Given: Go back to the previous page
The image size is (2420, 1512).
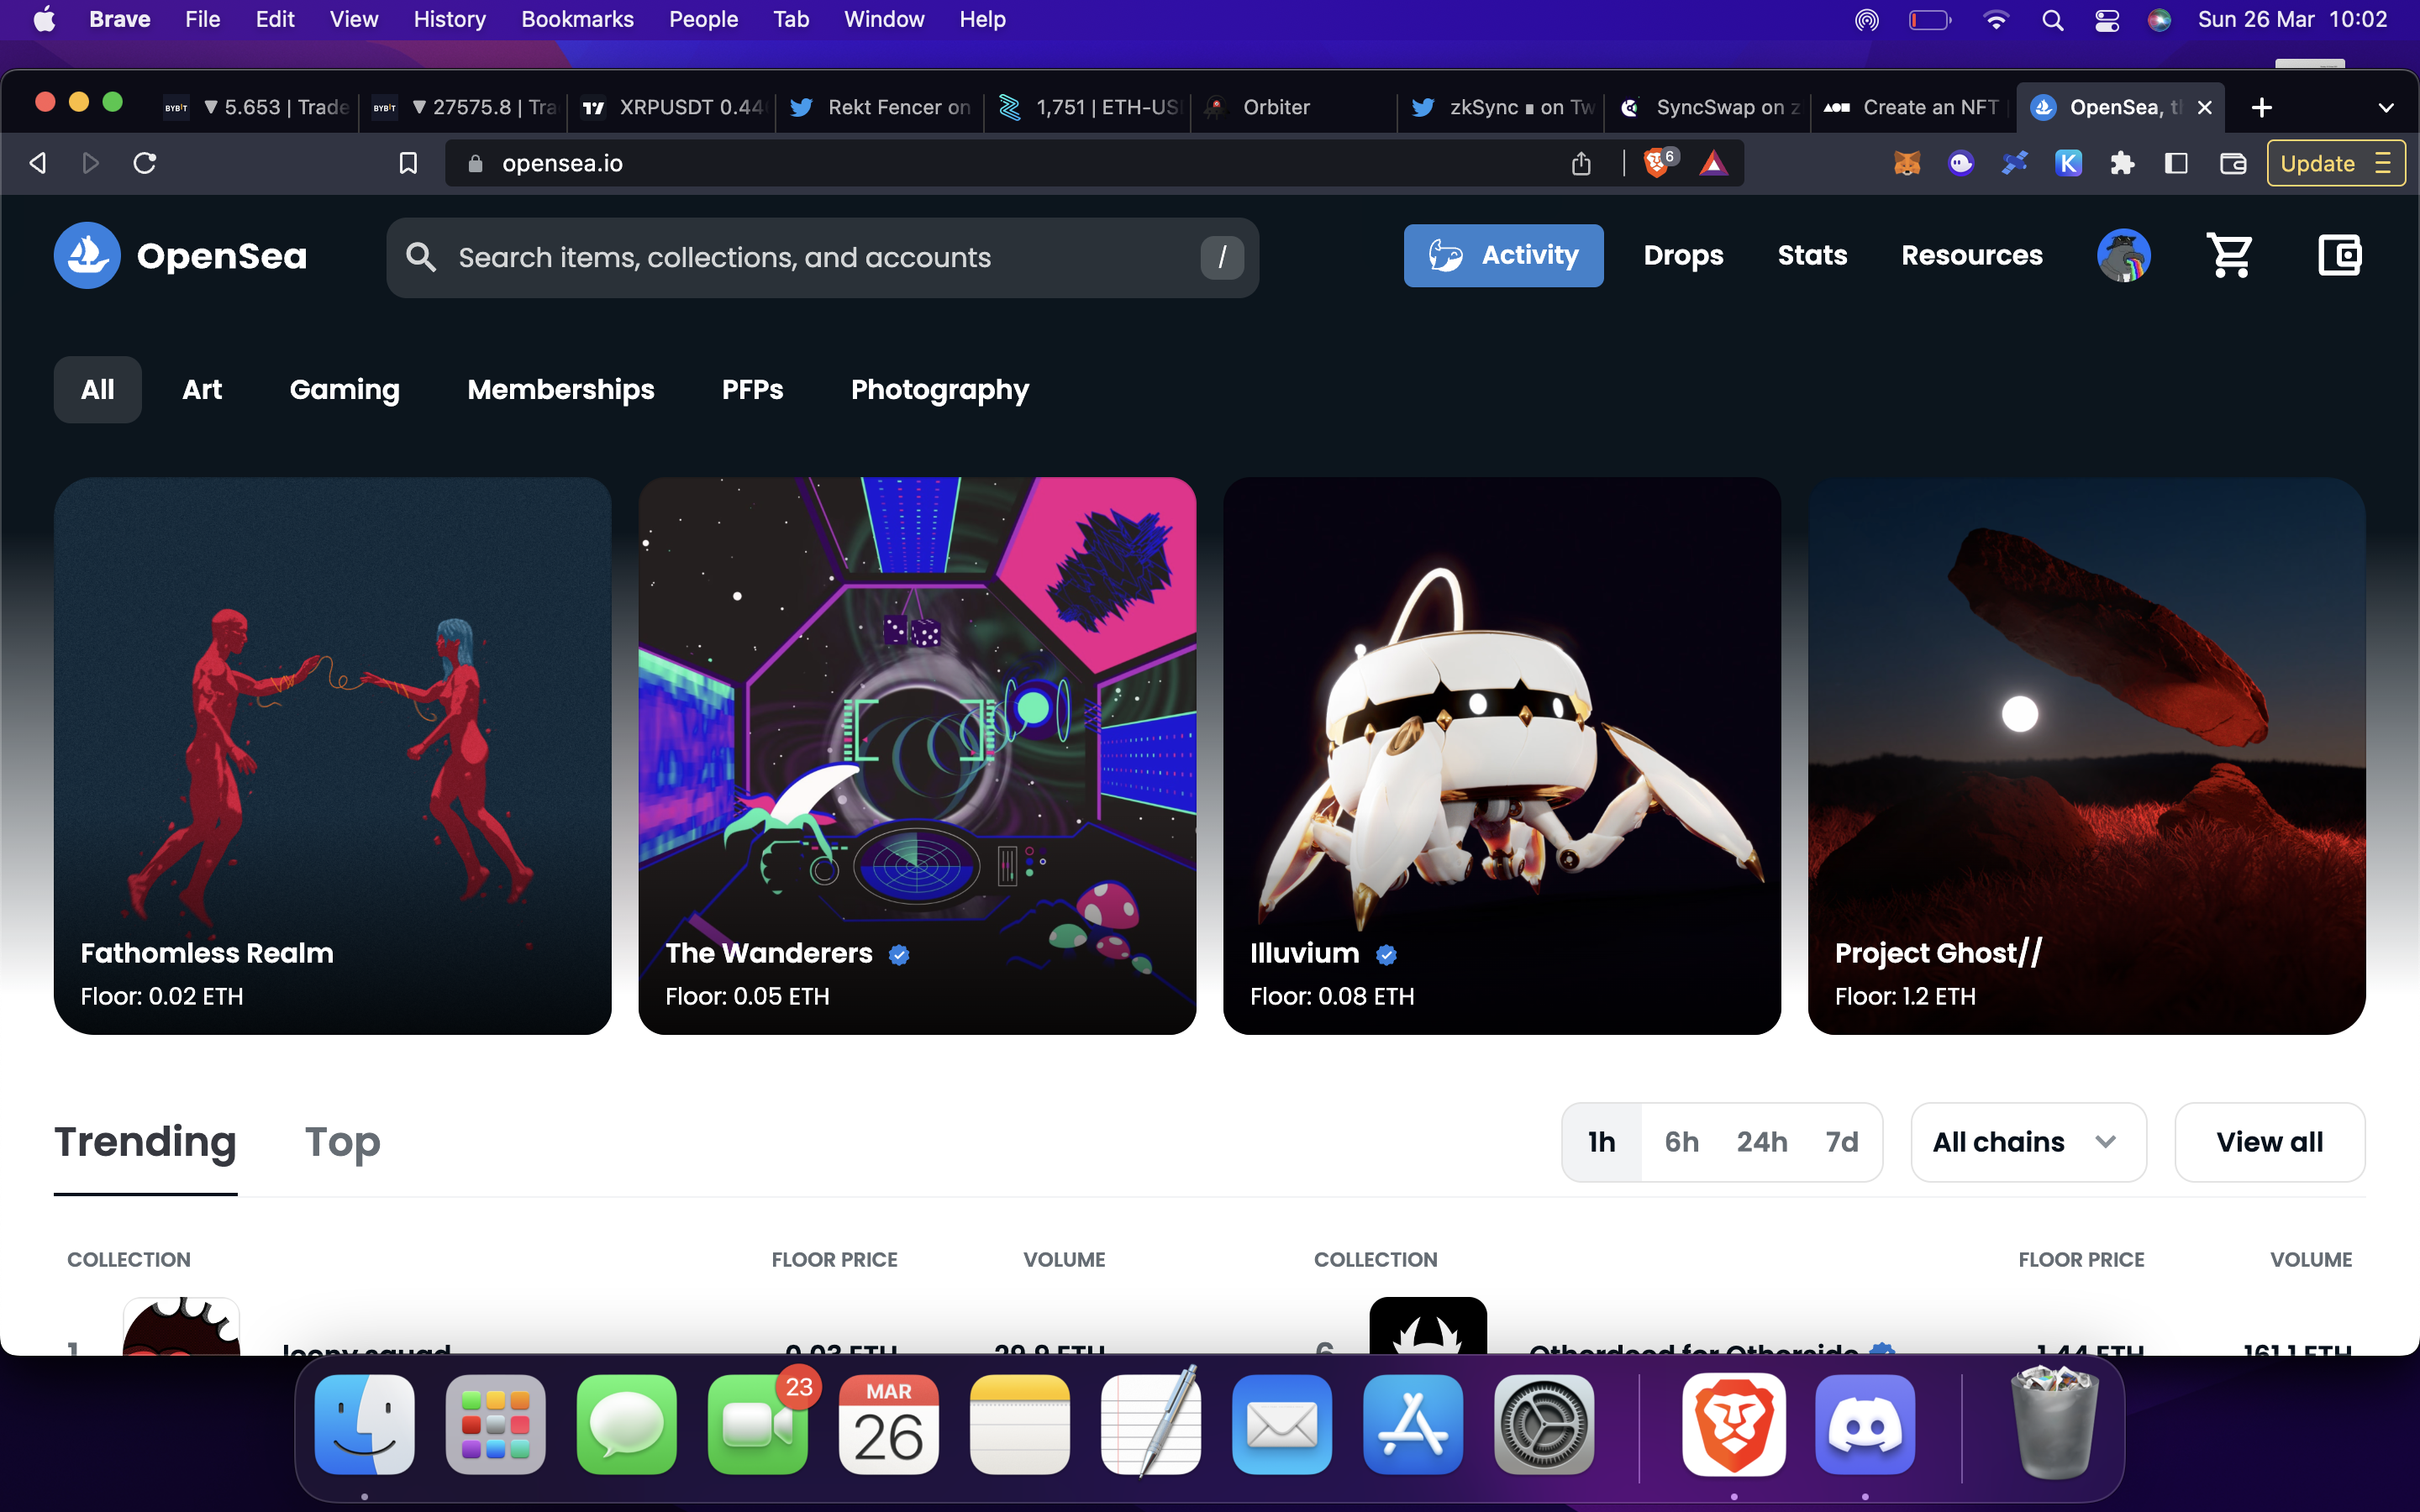Looking at the screenshot, I should click(x=38, y=163).
